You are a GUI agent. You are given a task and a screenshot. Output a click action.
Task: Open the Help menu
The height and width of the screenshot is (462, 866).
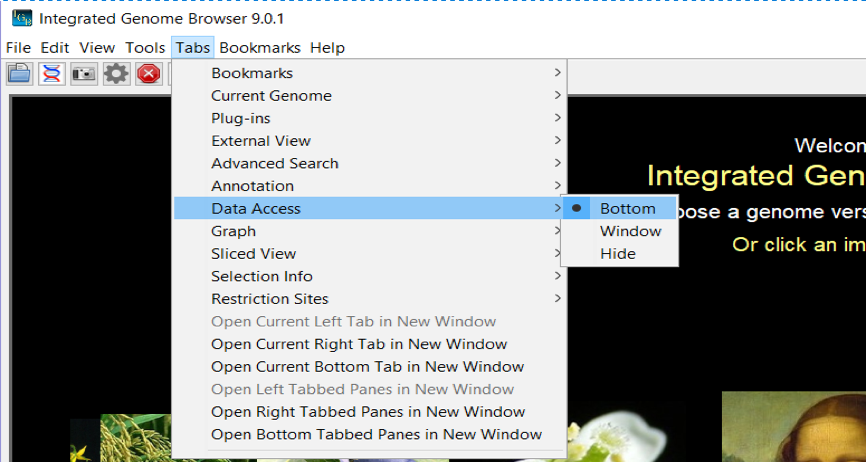pyautogui.click(x=327, y=47)
